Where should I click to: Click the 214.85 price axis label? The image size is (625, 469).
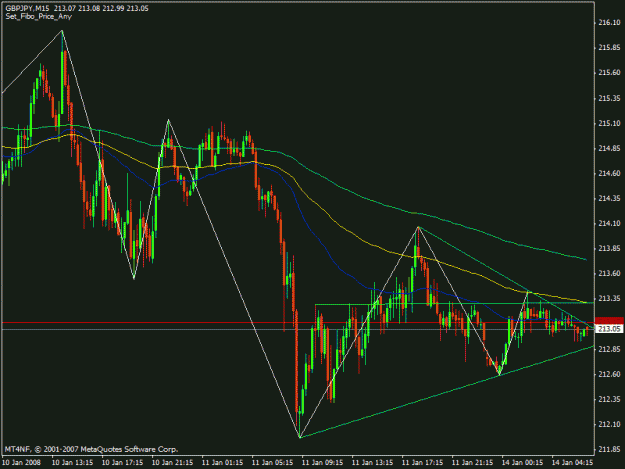pos(609,149)
